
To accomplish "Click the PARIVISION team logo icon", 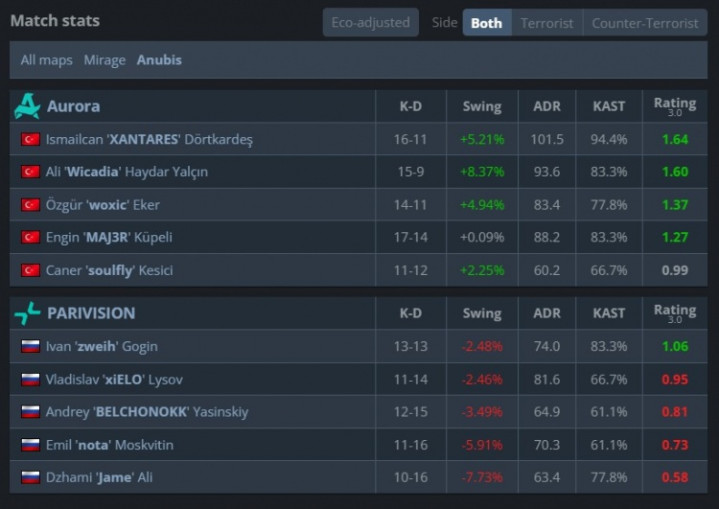I will 28,313.
